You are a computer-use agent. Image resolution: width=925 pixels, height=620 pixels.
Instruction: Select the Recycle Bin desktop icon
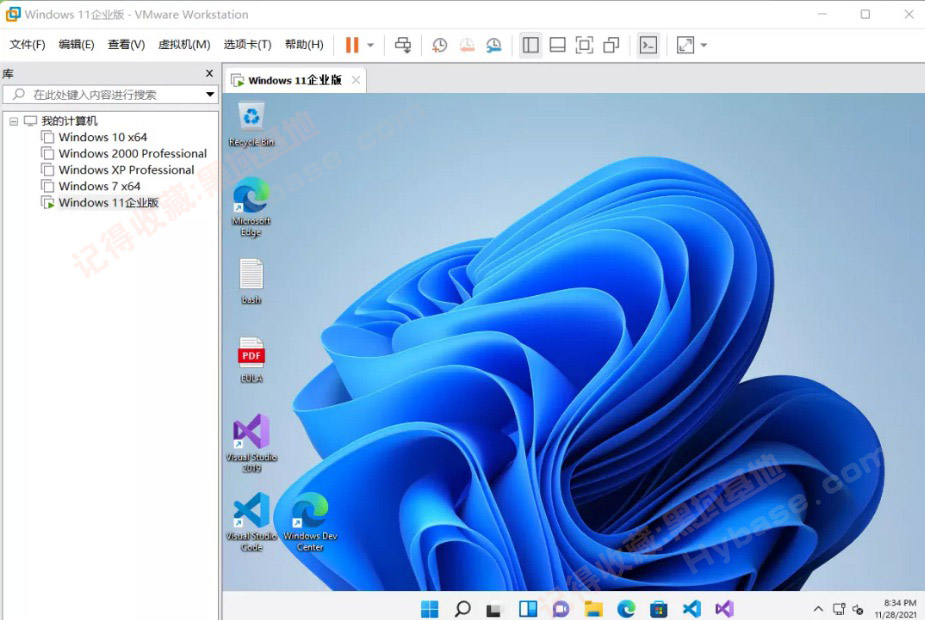coord(251,124)
